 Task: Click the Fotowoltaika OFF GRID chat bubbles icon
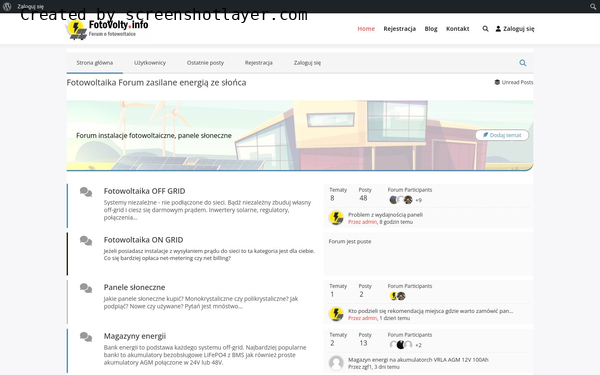point(86,192)
